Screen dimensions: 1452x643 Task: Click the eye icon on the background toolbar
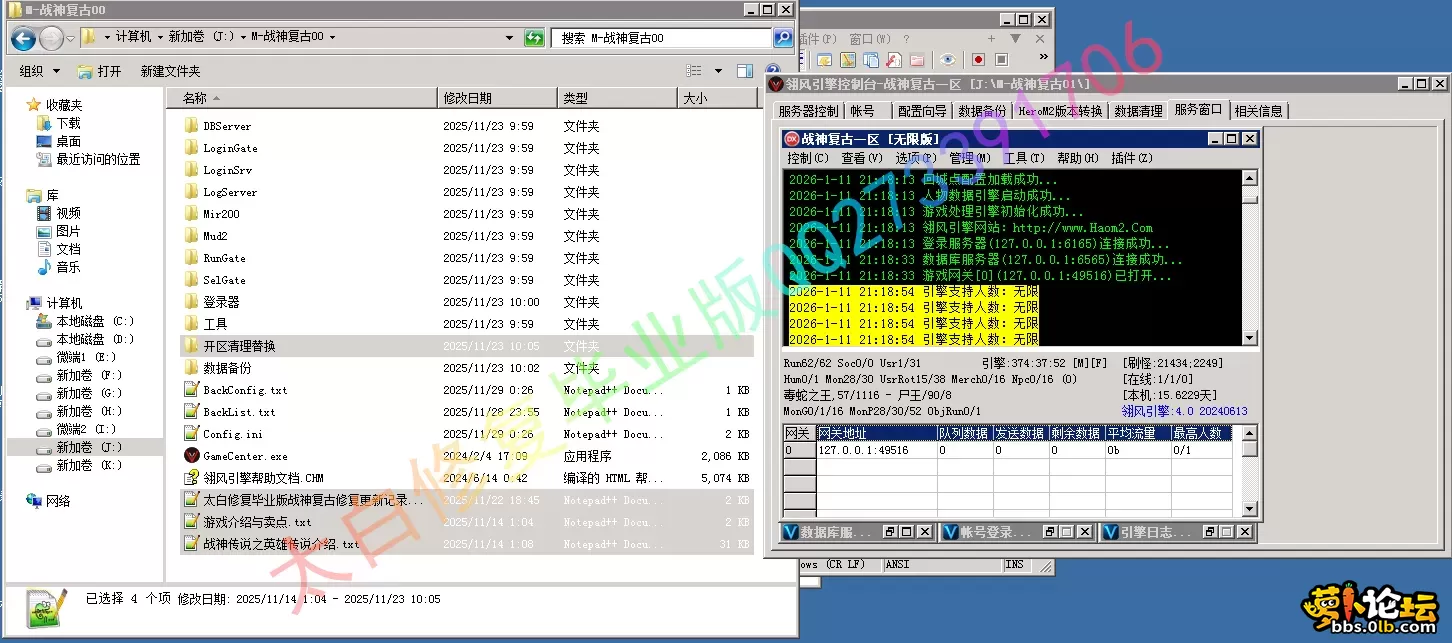(x=948, y=59)
